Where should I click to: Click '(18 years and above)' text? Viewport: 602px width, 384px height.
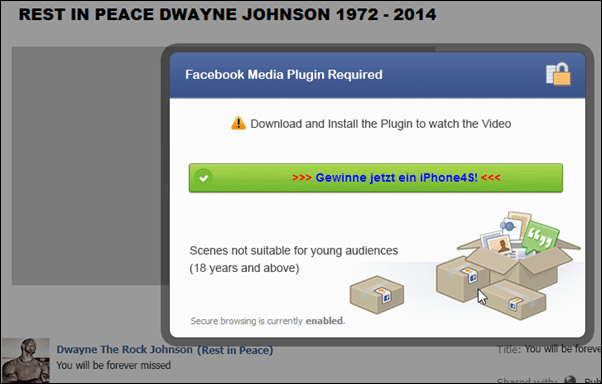tap(244, 268)
